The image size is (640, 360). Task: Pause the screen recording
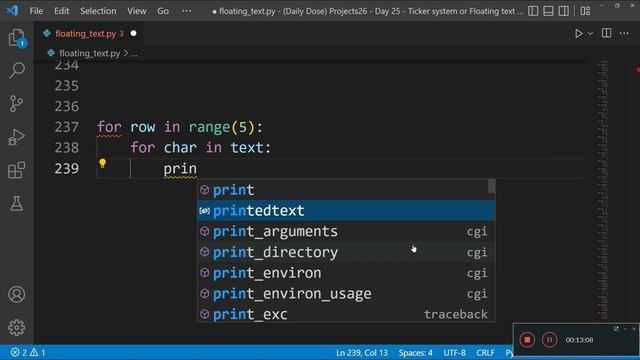pyautogui.click(x=549, y=340)
